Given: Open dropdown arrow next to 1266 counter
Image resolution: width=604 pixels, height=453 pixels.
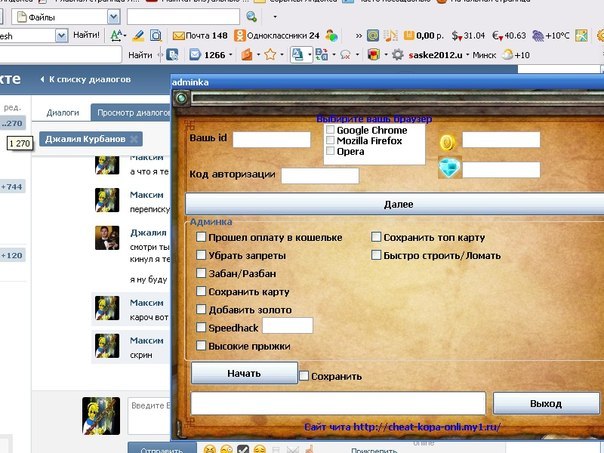Looking at the screenshot, I should point(231,55).
